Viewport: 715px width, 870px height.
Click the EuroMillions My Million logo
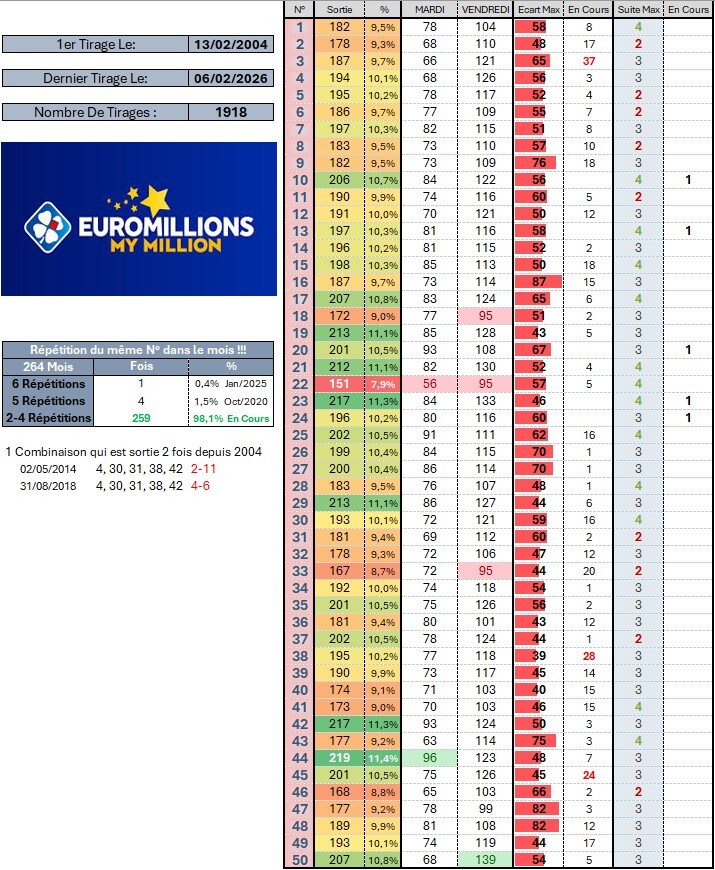tap(139, 219)
